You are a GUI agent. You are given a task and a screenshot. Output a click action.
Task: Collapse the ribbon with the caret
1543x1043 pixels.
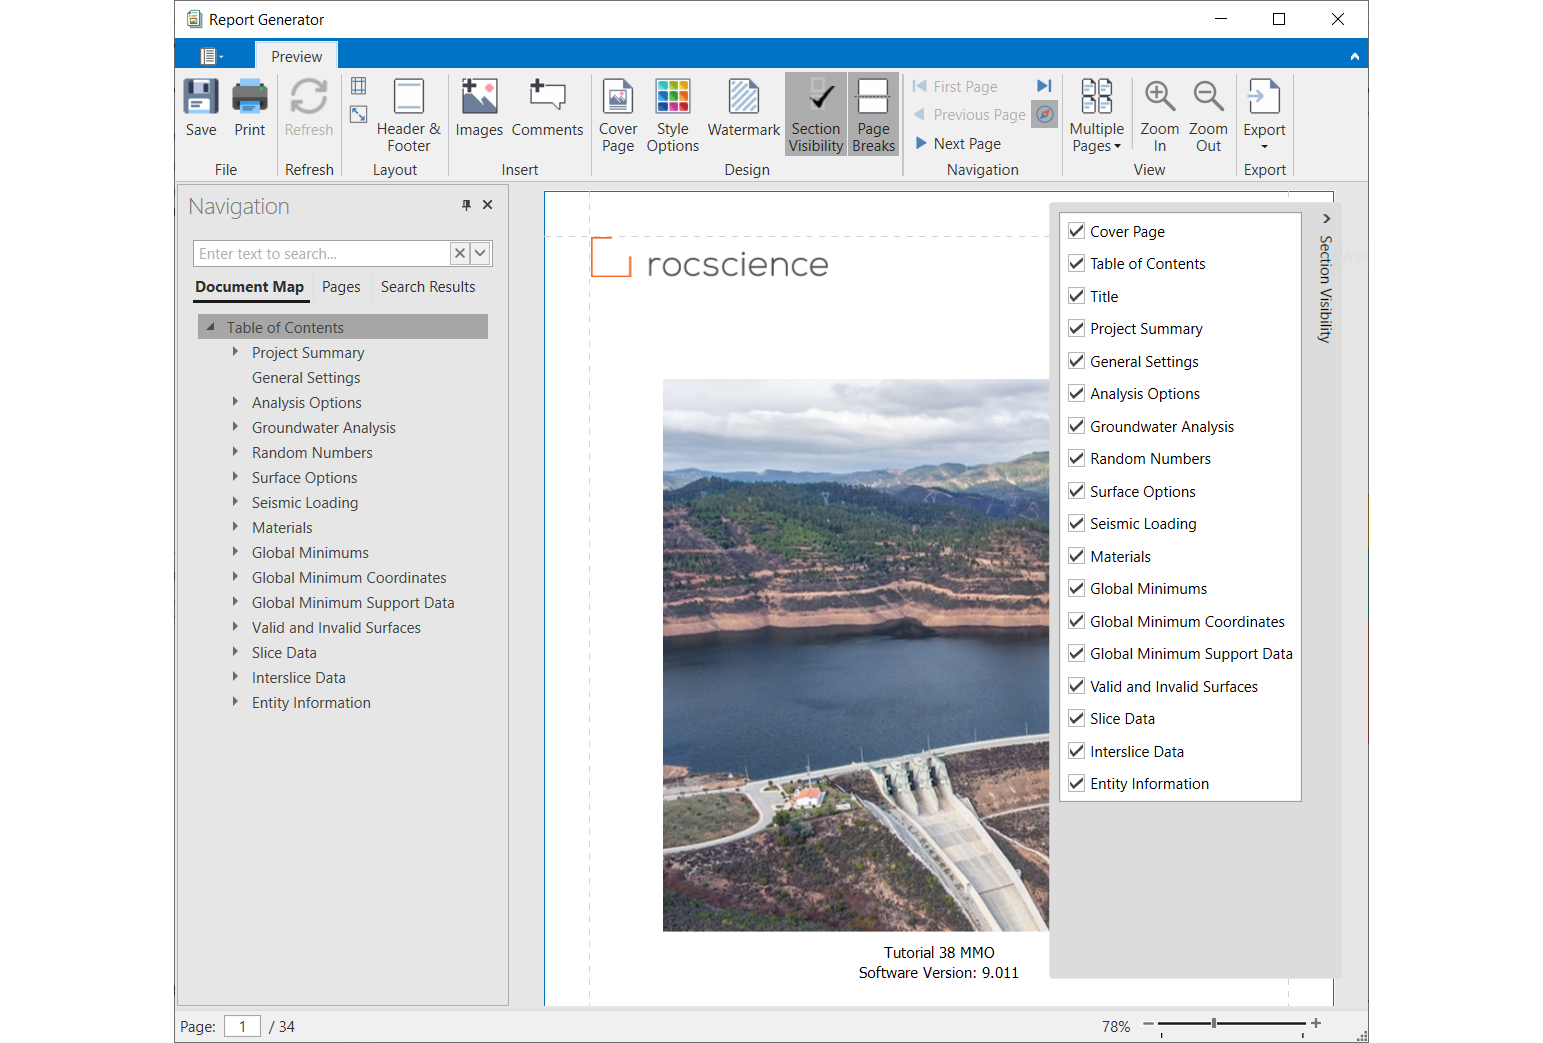point(1354,56)
